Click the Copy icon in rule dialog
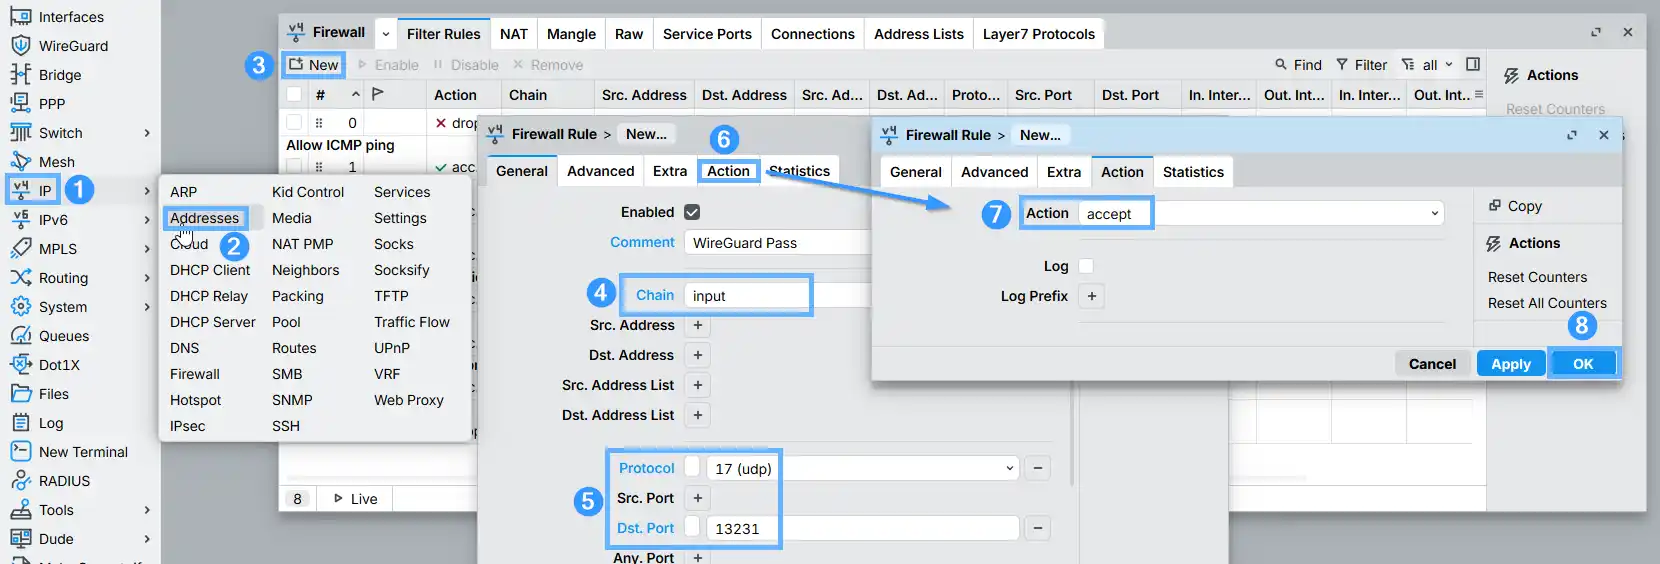 pyautogui.click(x=1495, y=206)
